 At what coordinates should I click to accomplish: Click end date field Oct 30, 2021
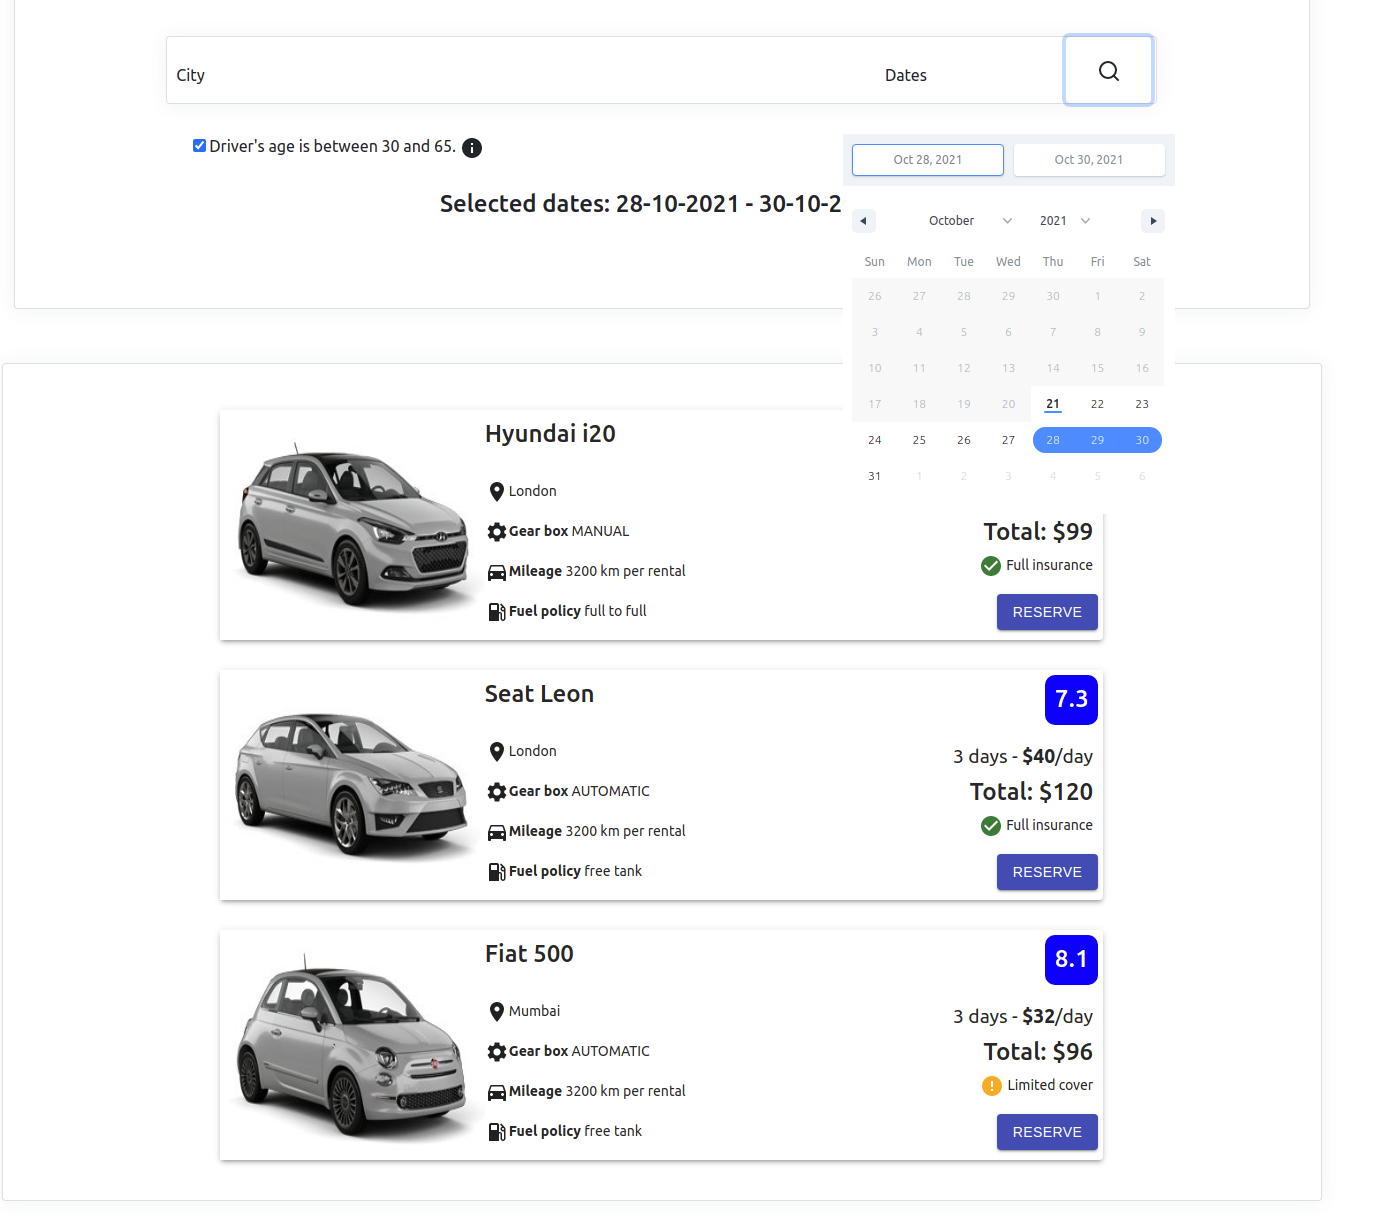tap(1089, 160)
